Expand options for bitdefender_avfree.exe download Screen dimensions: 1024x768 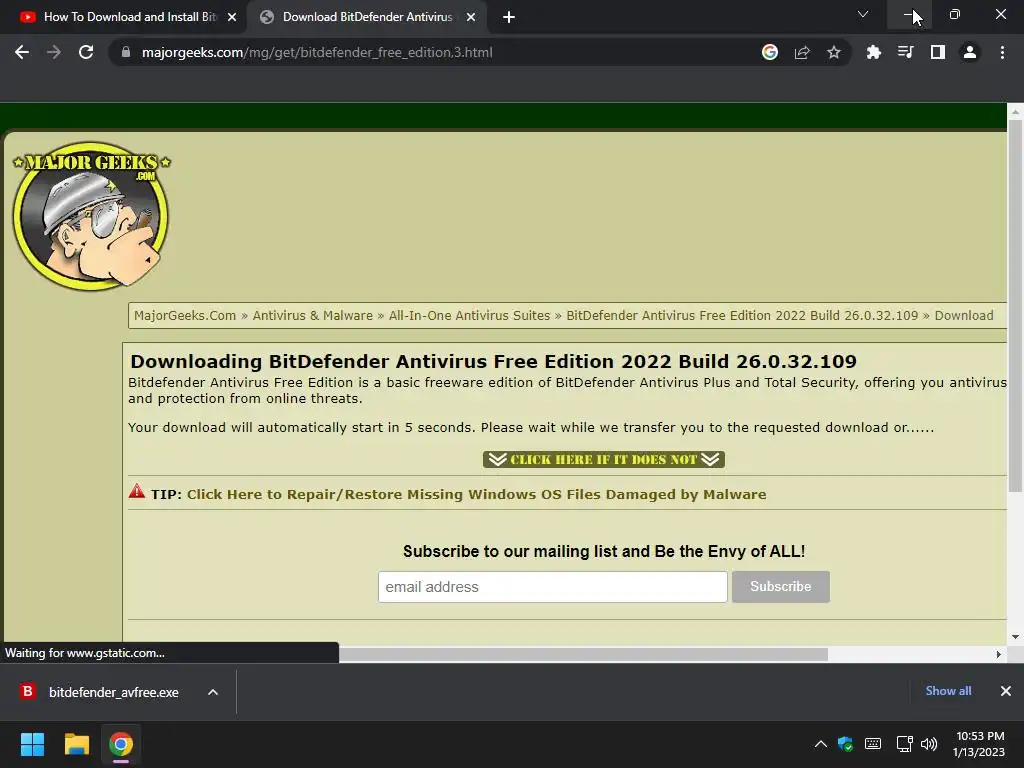[x=213, y=692]
